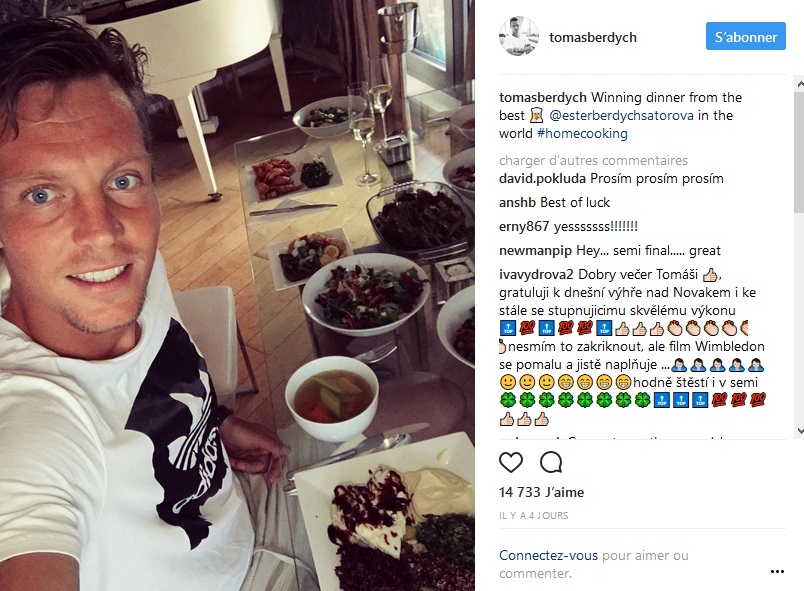Click the scrollbar up arrow in comments
The width and height of the screenshot is (804, 591).
799,84
